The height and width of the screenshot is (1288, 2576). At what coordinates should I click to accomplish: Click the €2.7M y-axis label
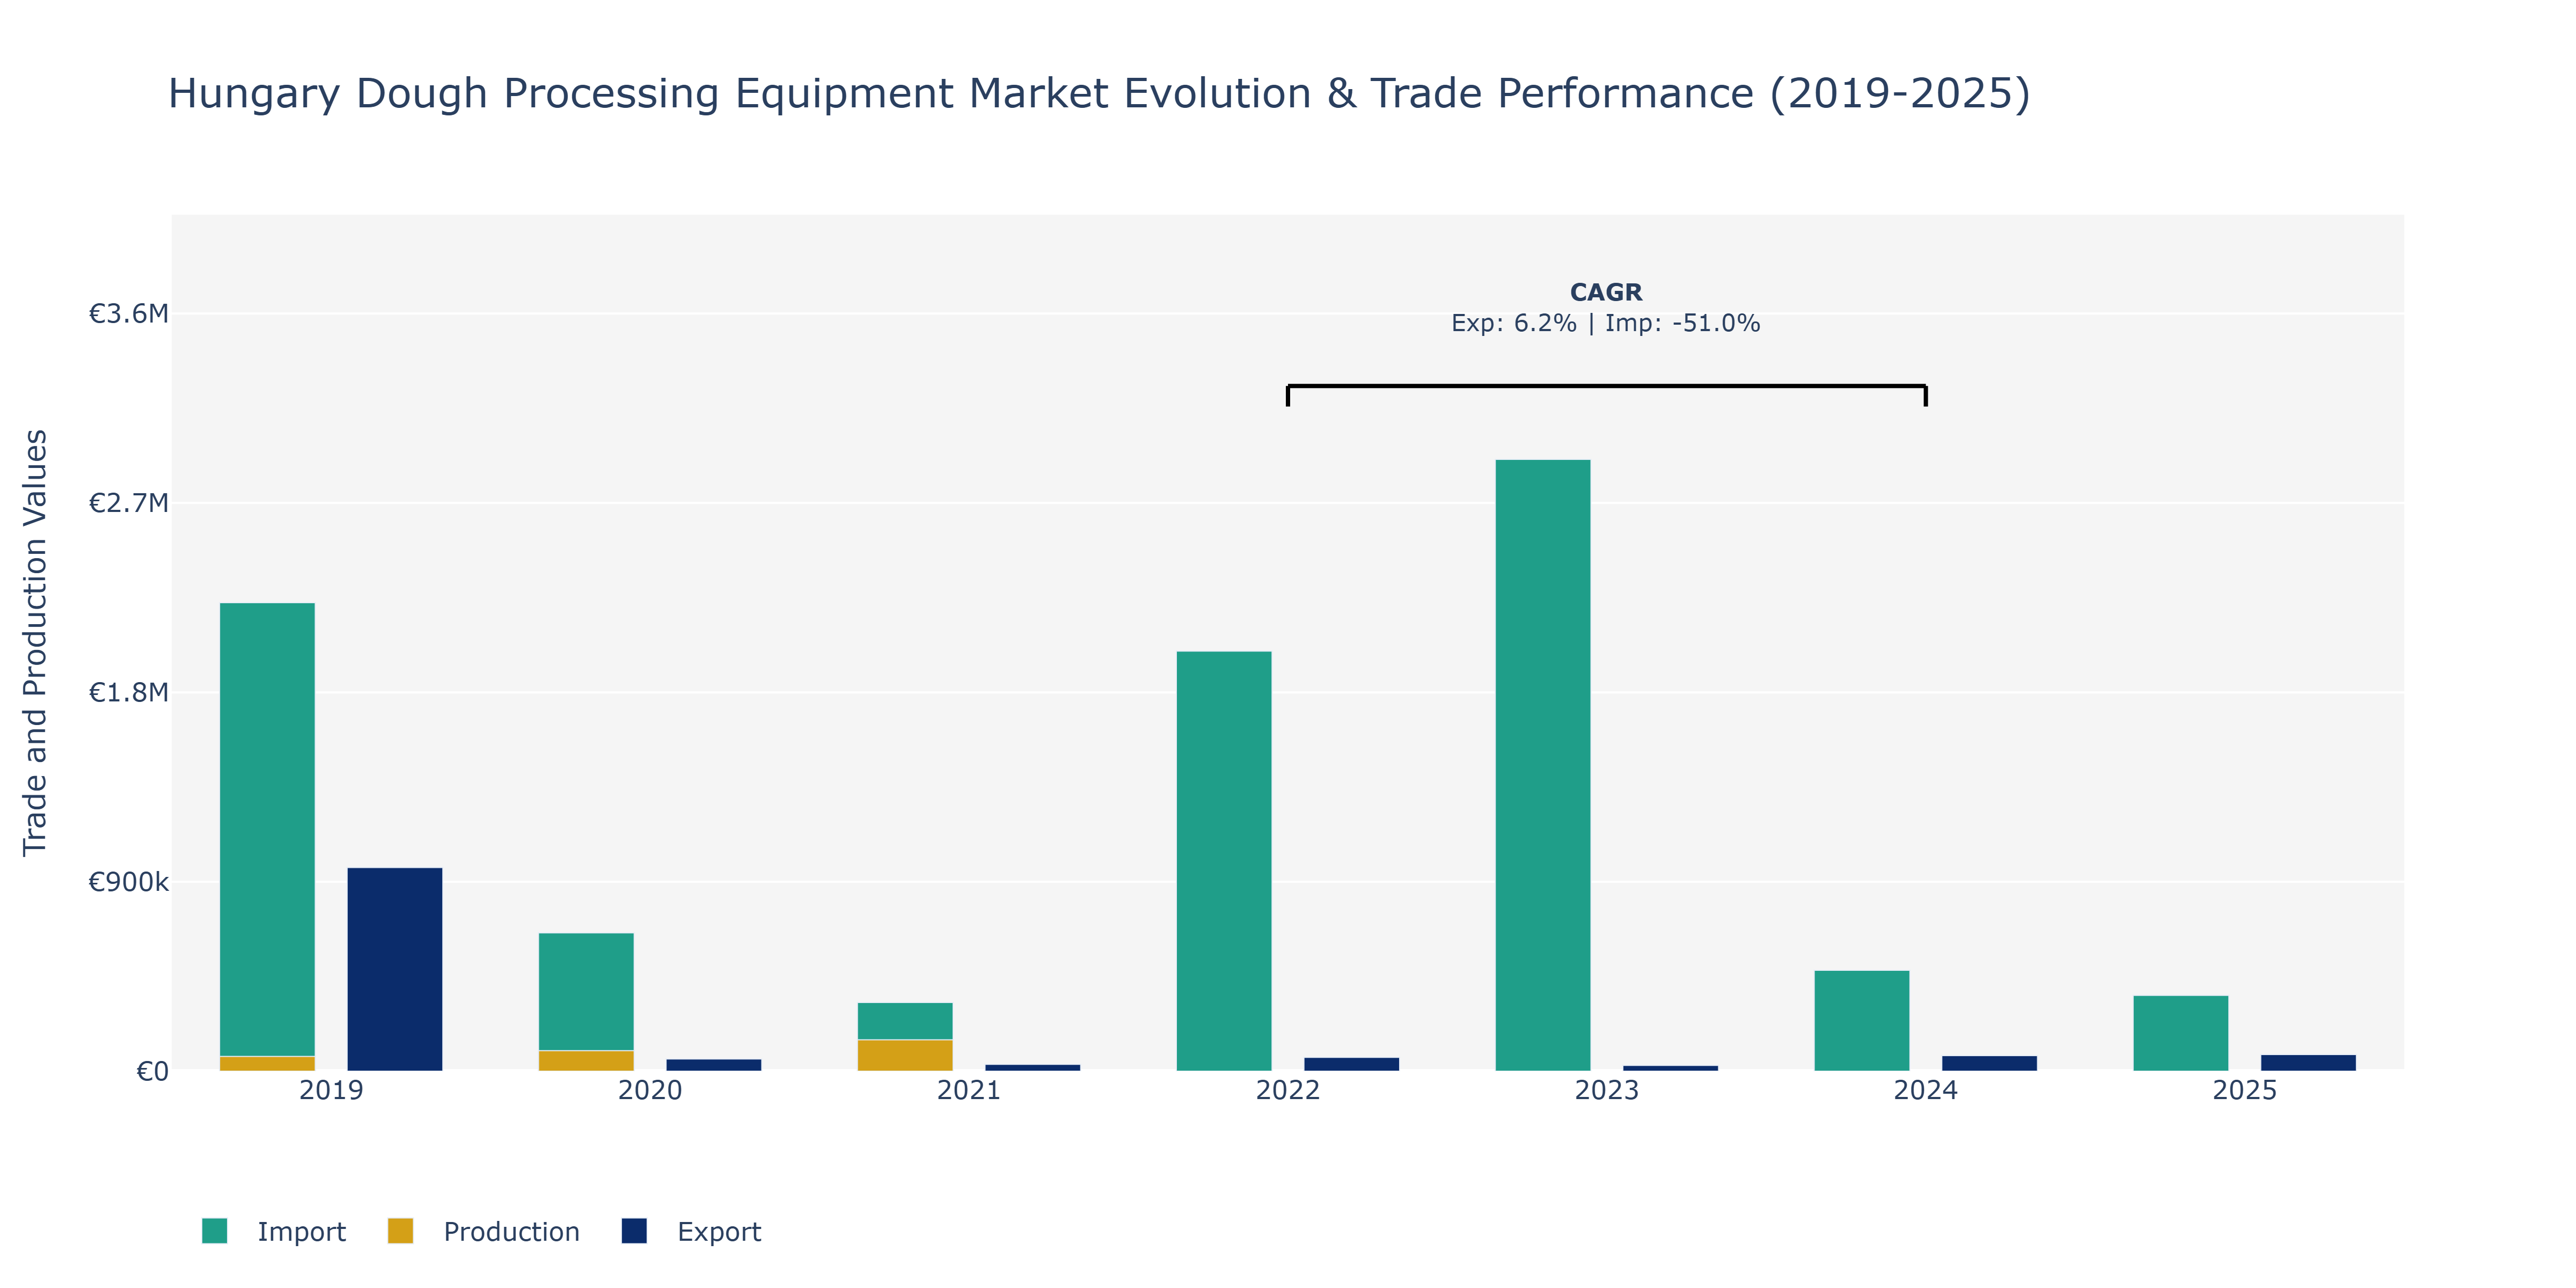click(x=129, y=503)
